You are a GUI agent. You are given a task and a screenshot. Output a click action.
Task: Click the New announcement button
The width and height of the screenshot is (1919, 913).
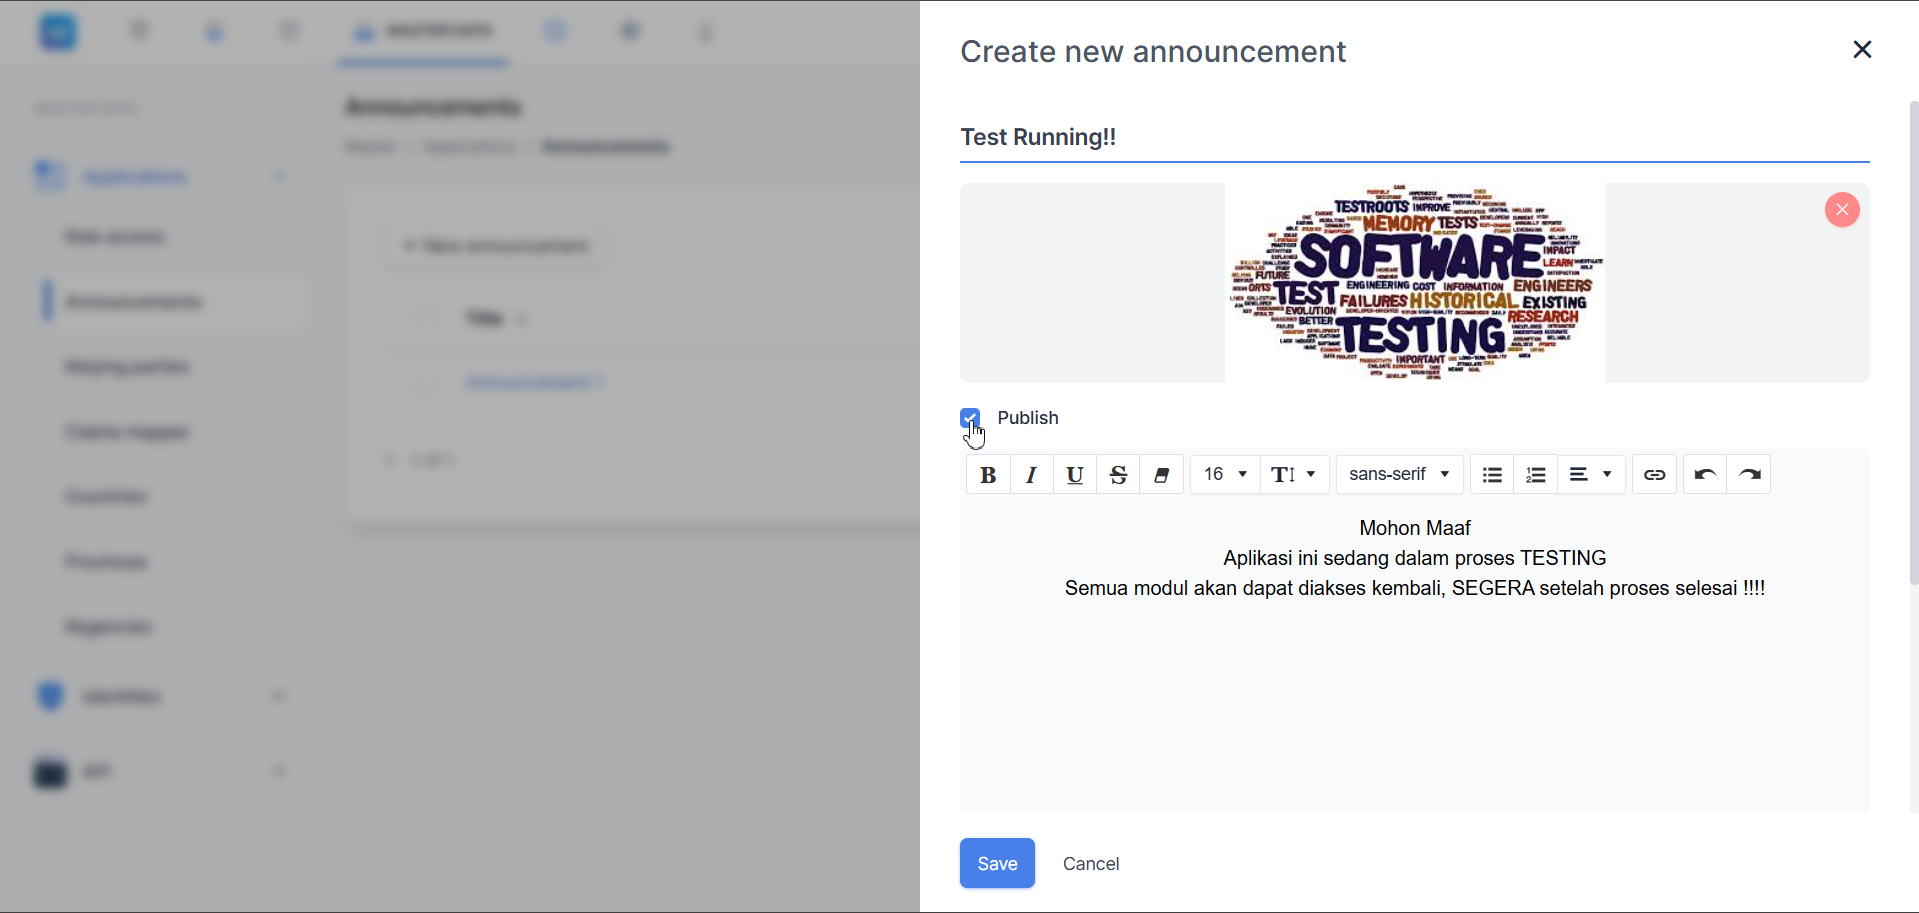point(496,246)
